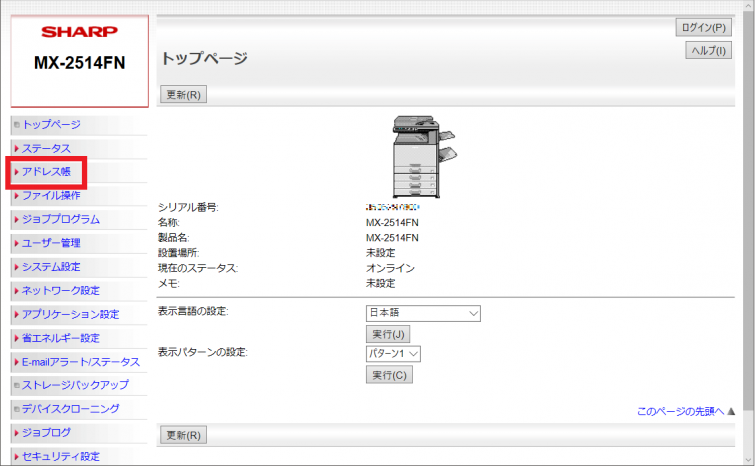Click the SHARP logo
Image resolution: width=755 pixels, height=466 pixels.
pos(79,32)
